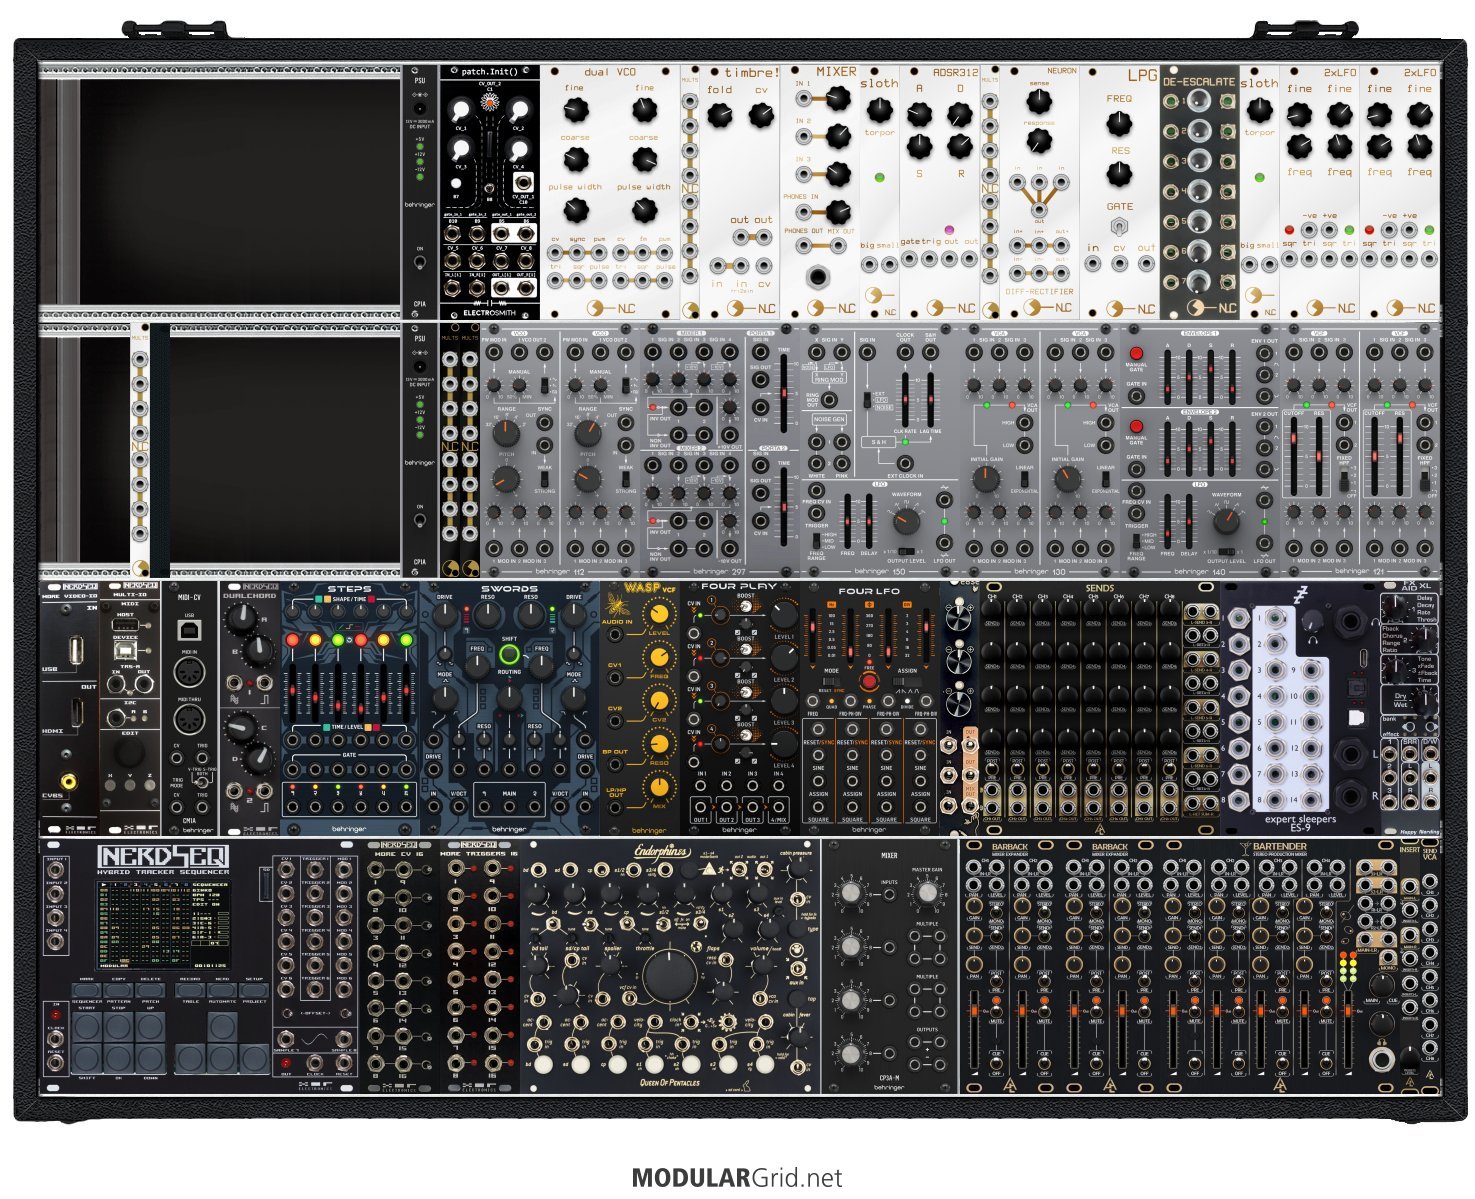The height and width of the screenshot is (1199, 1475).
Task: Hit the large START button on NerdSEQ
Action: 86,1029
